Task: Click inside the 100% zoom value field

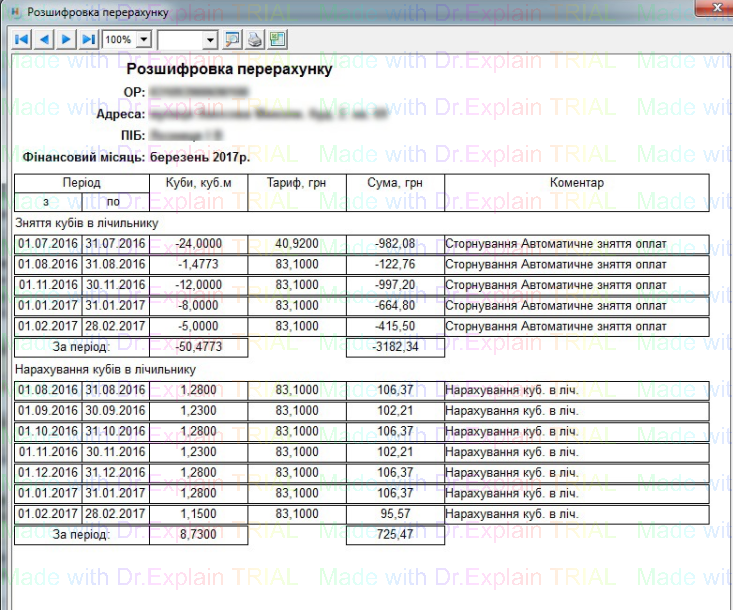Action: (118, 40)
